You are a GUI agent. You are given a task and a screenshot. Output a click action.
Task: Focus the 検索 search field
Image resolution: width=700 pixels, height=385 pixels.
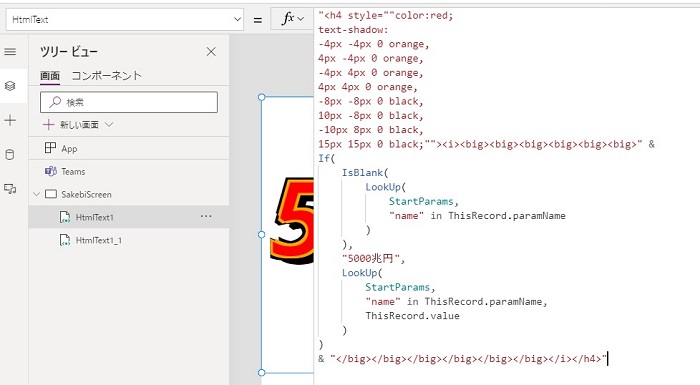[129, 102]
